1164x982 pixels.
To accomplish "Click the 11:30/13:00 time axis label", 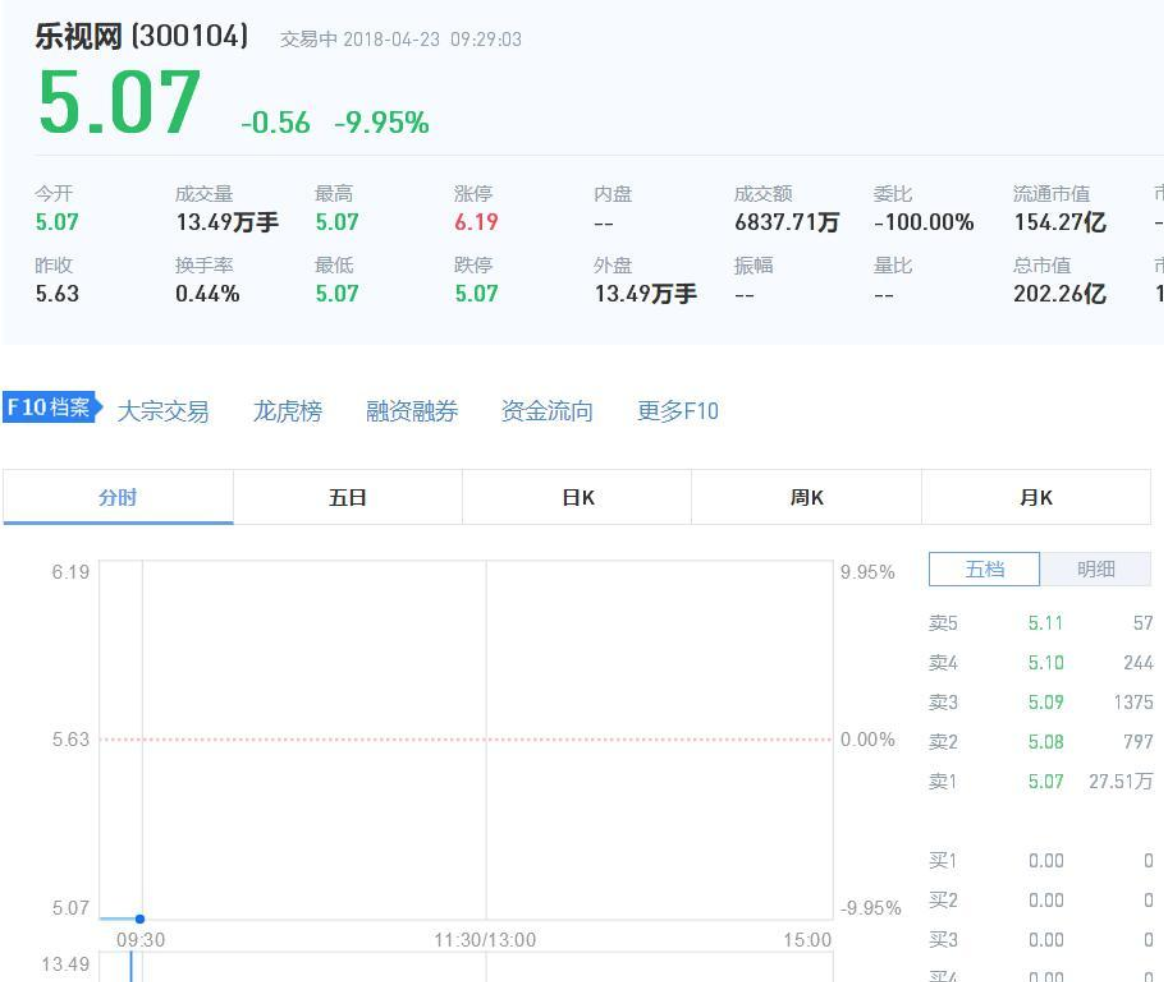I will 485,940.
